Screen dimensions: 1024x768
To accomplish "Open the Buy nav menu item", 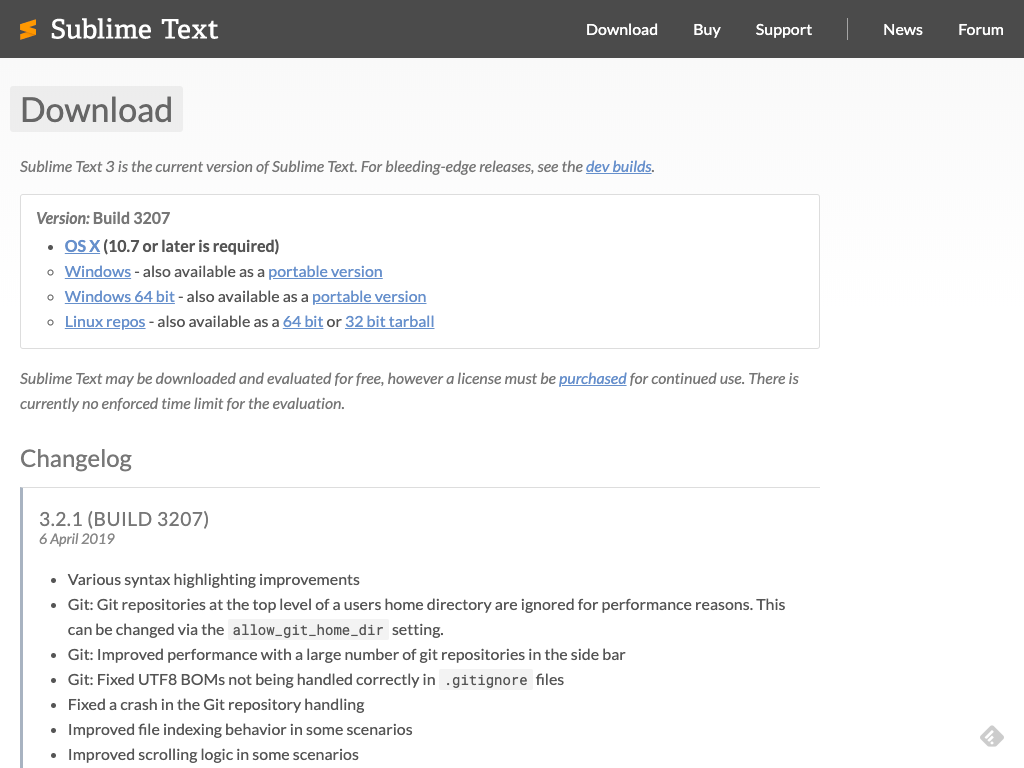I will click(x=706, y=29).
